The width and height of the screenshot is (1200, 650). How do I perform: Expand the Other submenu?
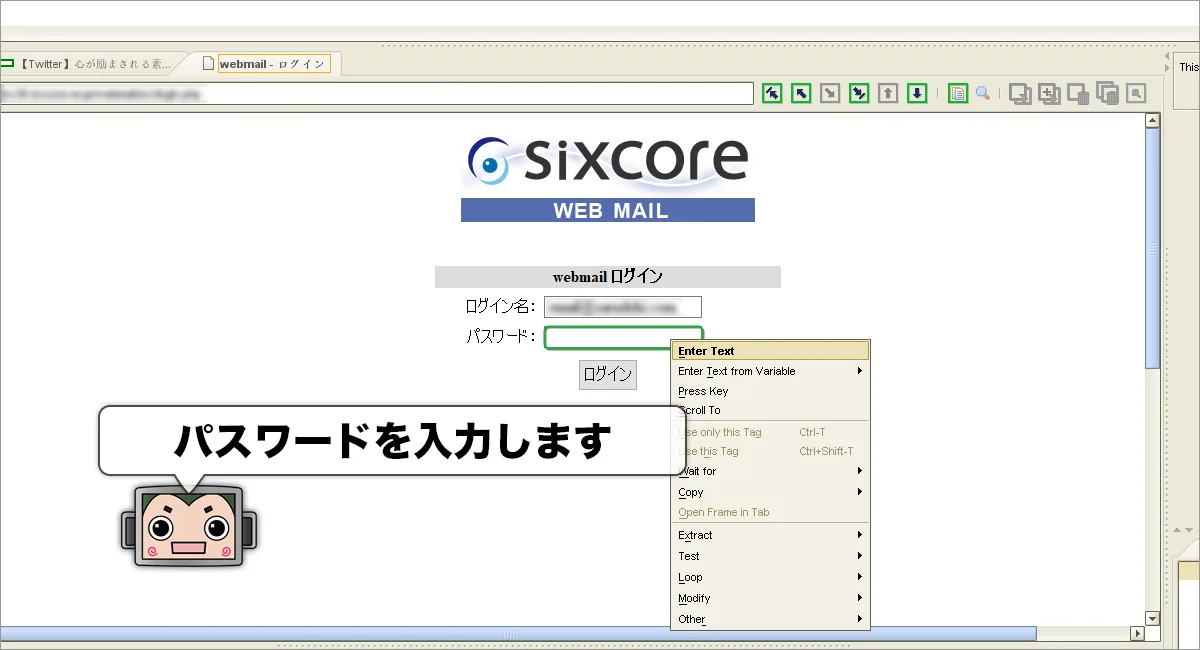(x=770, y=619)
